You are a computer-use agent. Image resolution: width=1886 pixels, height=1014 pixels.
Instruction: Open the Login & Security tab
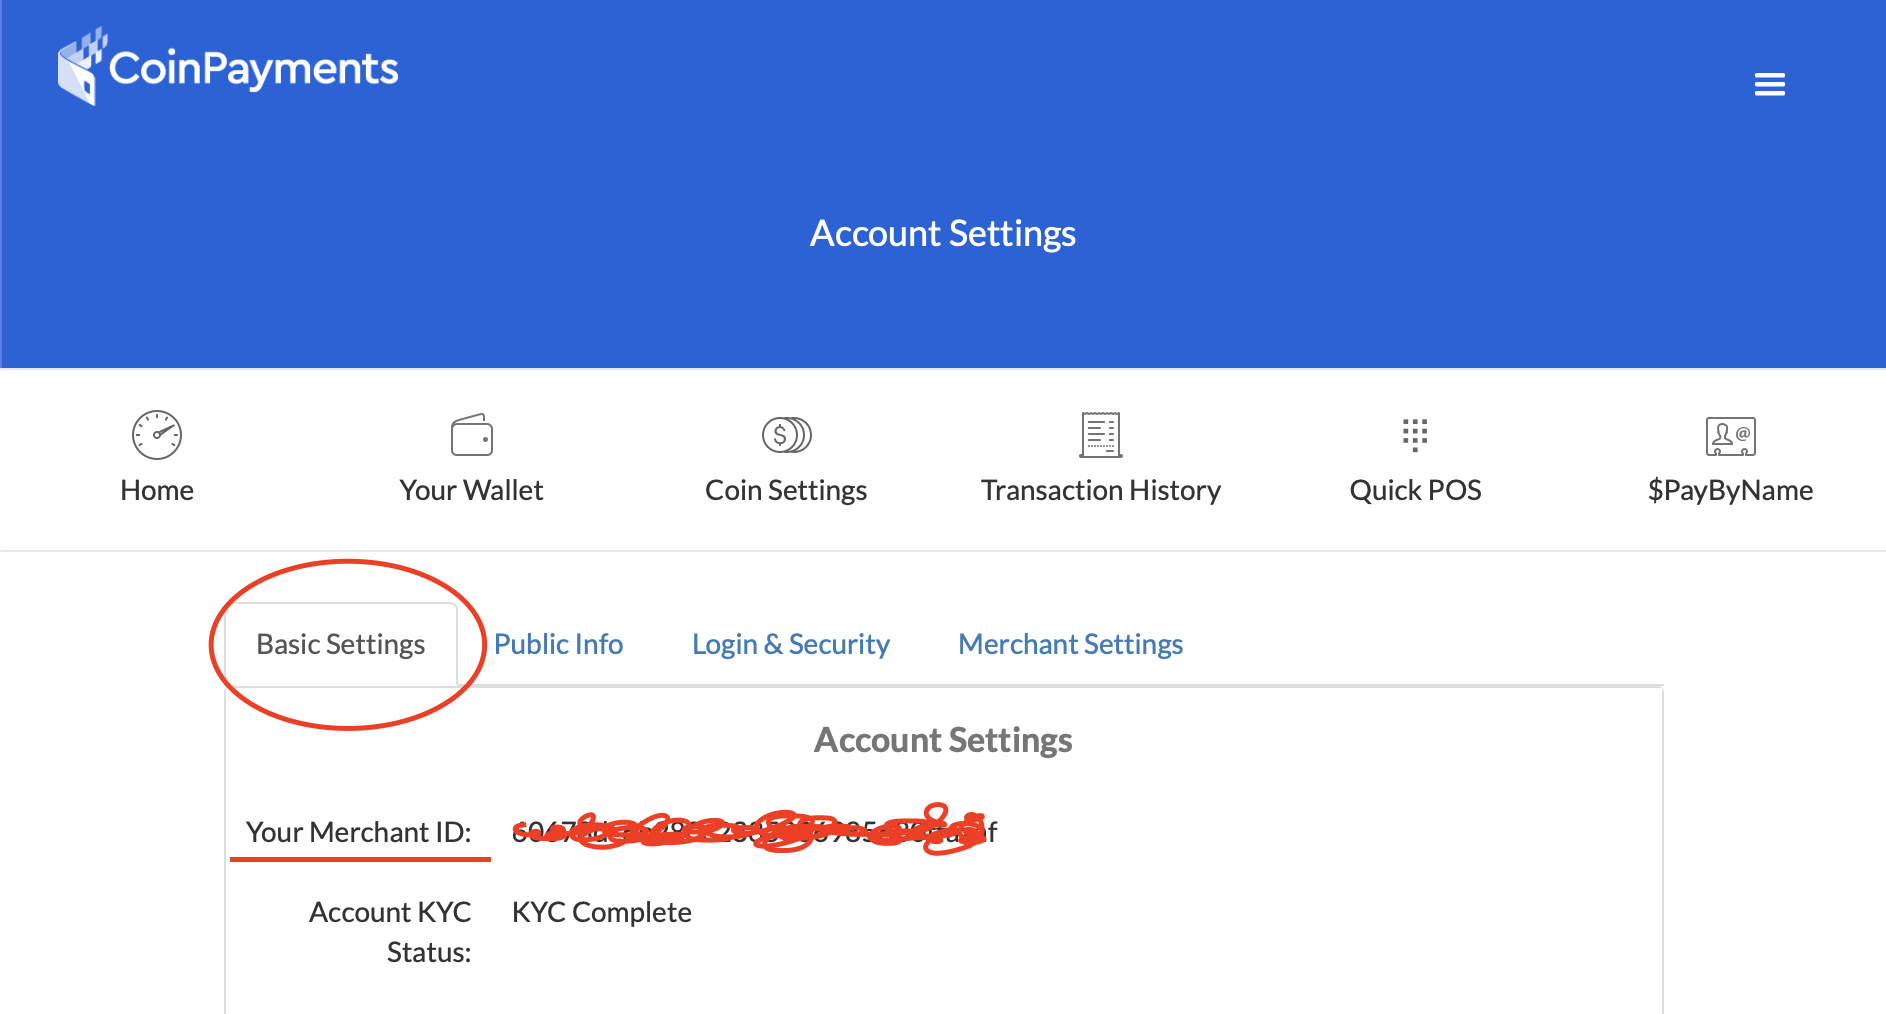[790, 644]
